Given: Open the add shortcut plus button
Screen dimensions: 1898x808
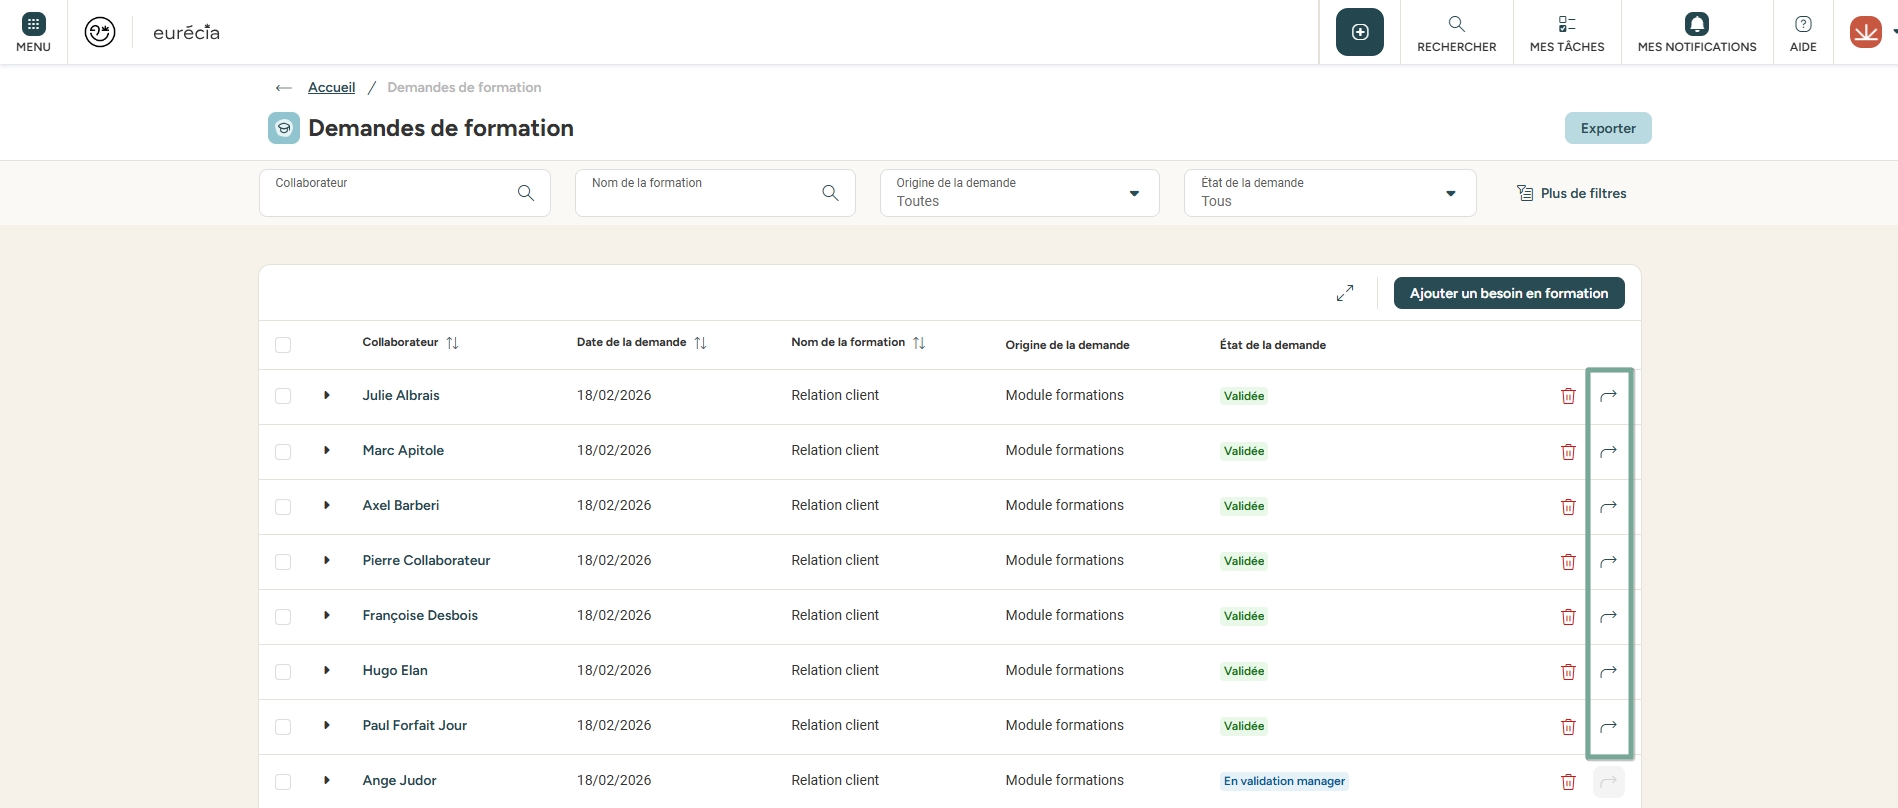Looking at the screenshot, I should [1359, 32].
